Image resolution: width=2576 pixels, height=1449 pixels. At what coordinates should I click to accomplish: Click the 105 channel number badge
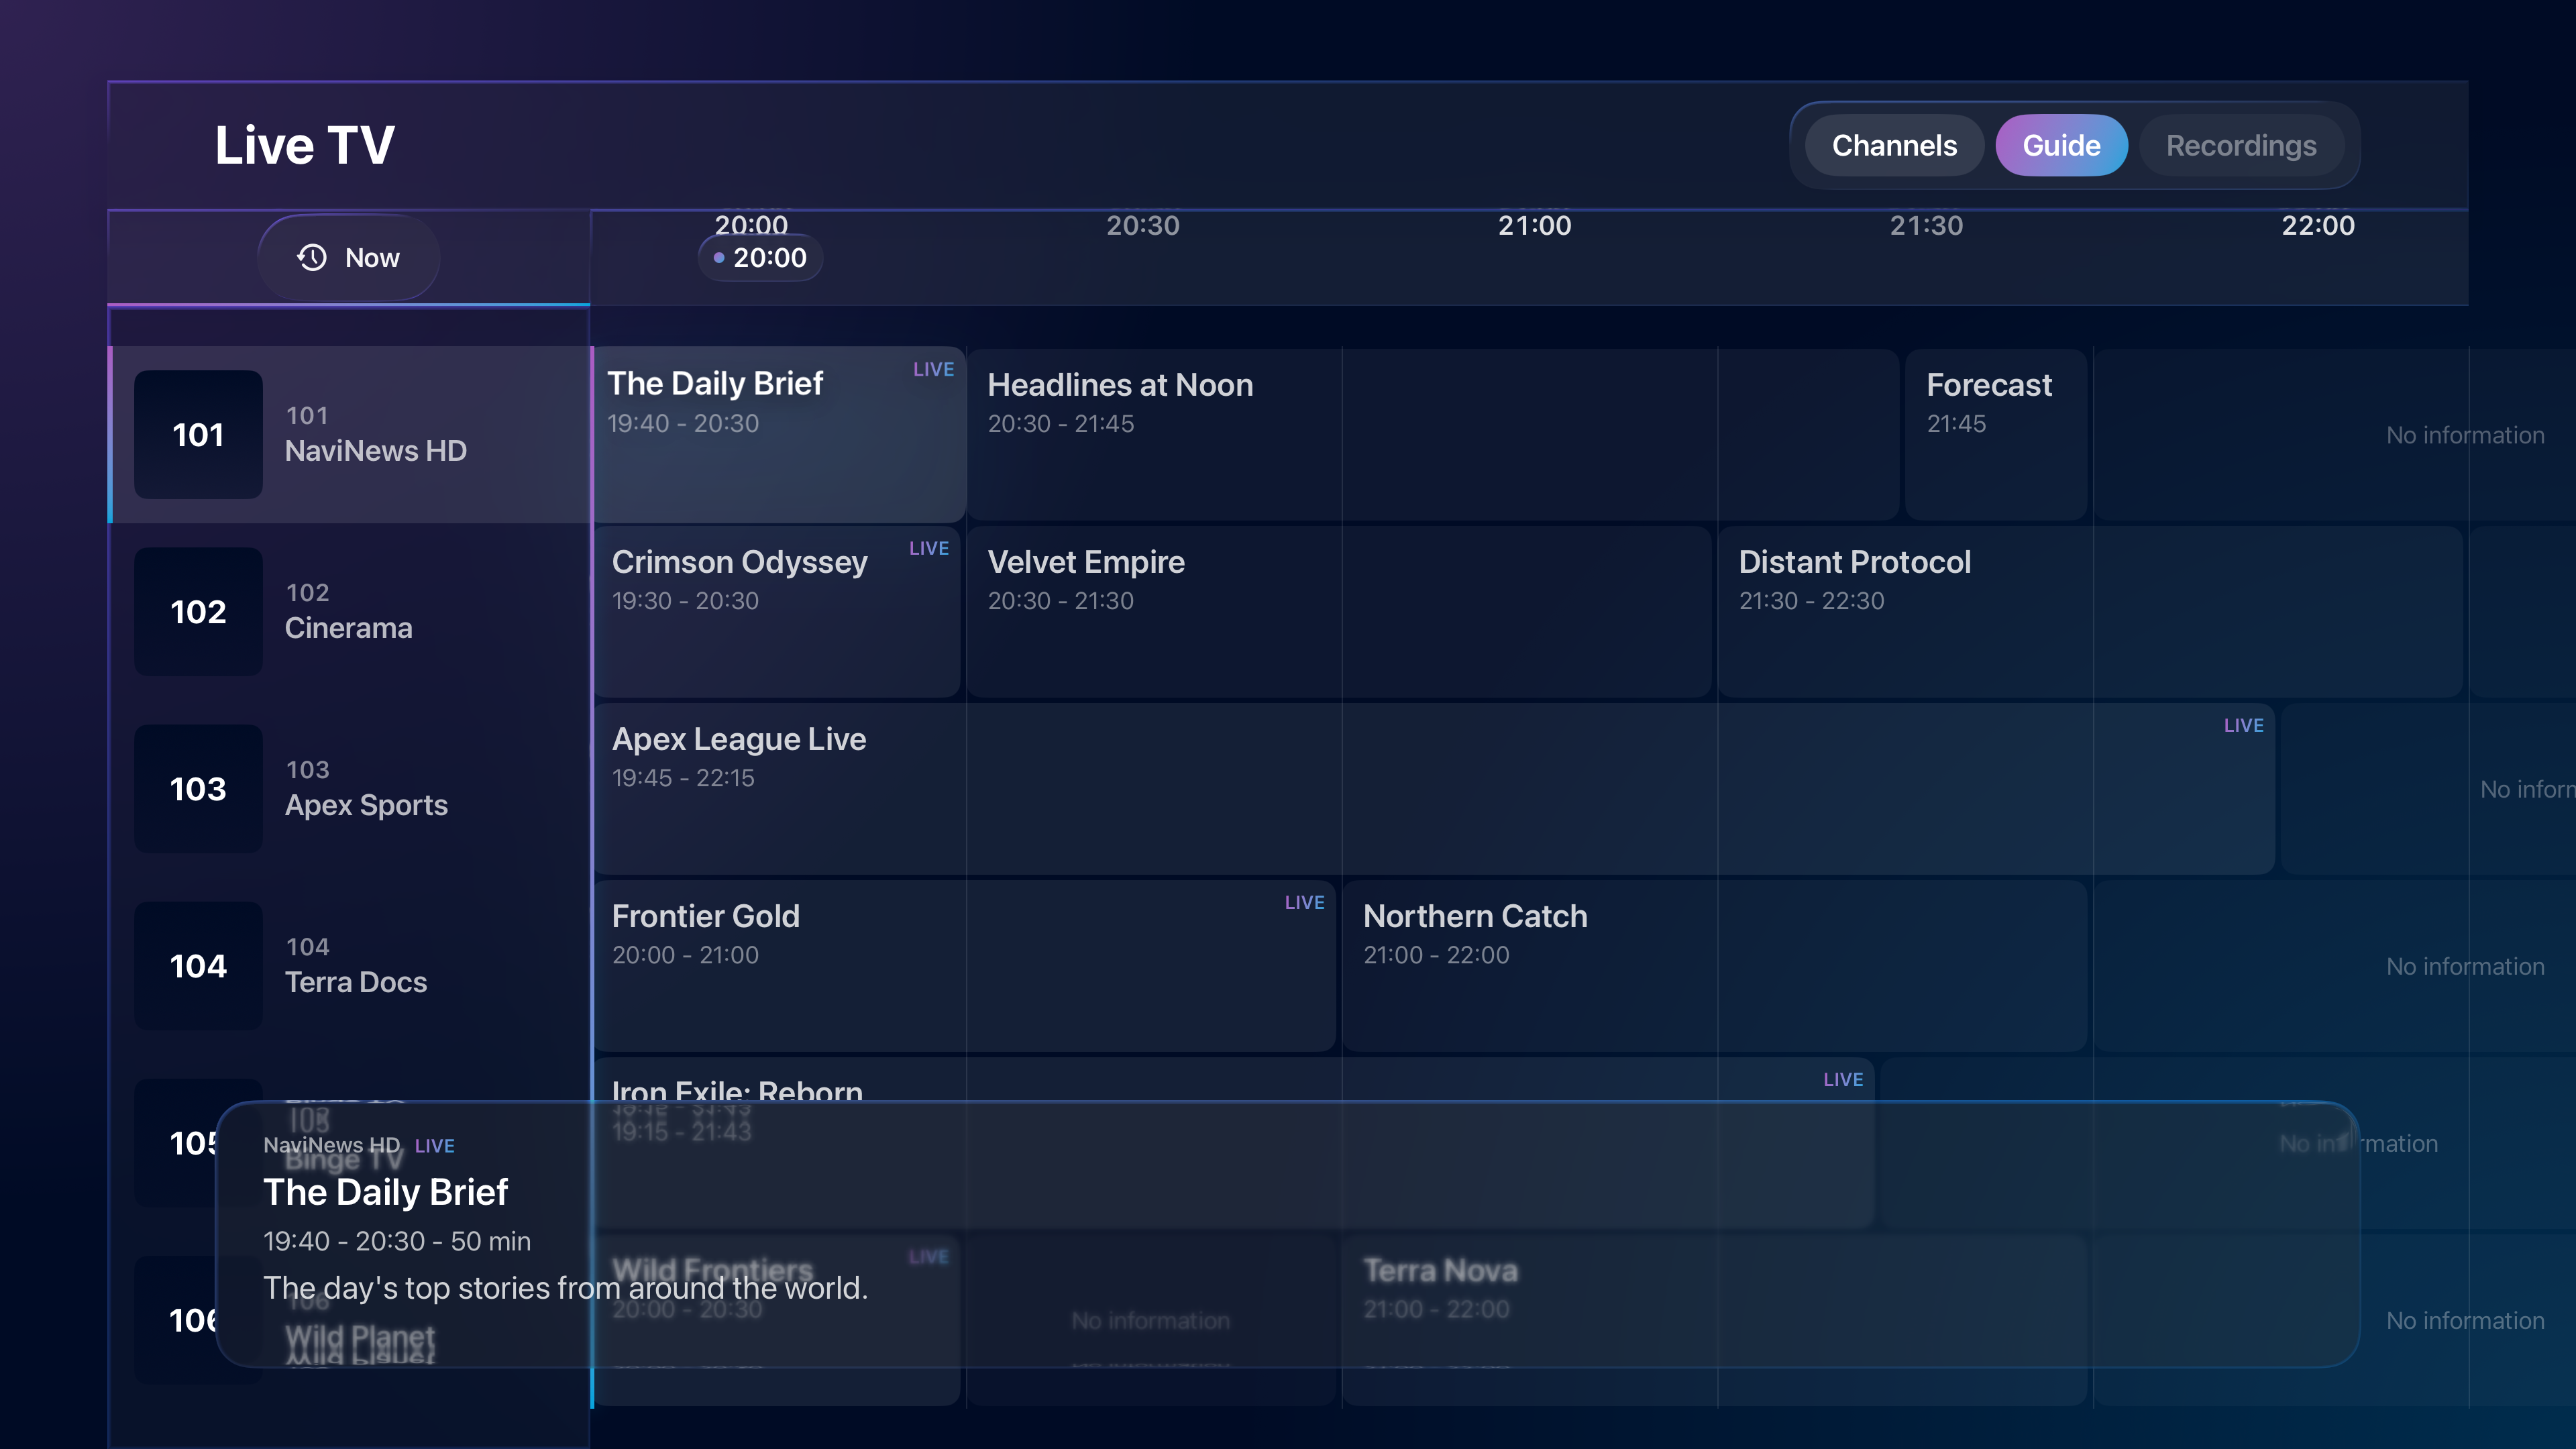coord(175,1143)
